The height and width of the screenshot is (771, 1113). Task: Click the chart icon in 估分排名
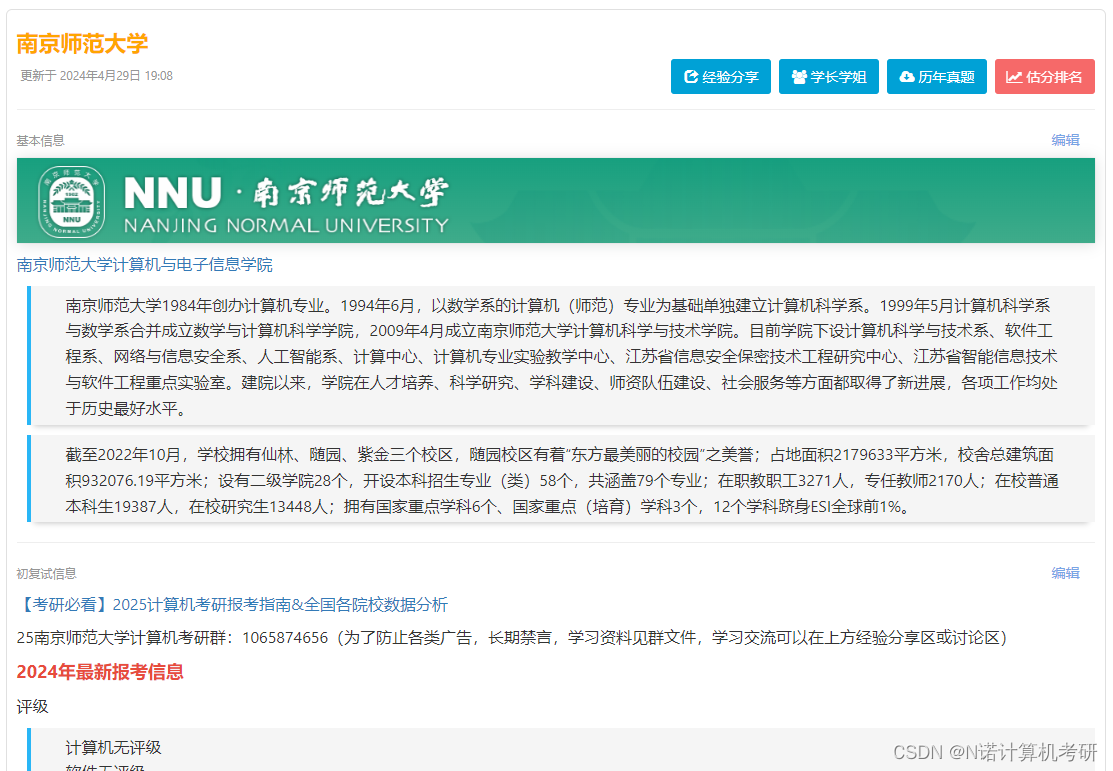[1014, 77]
